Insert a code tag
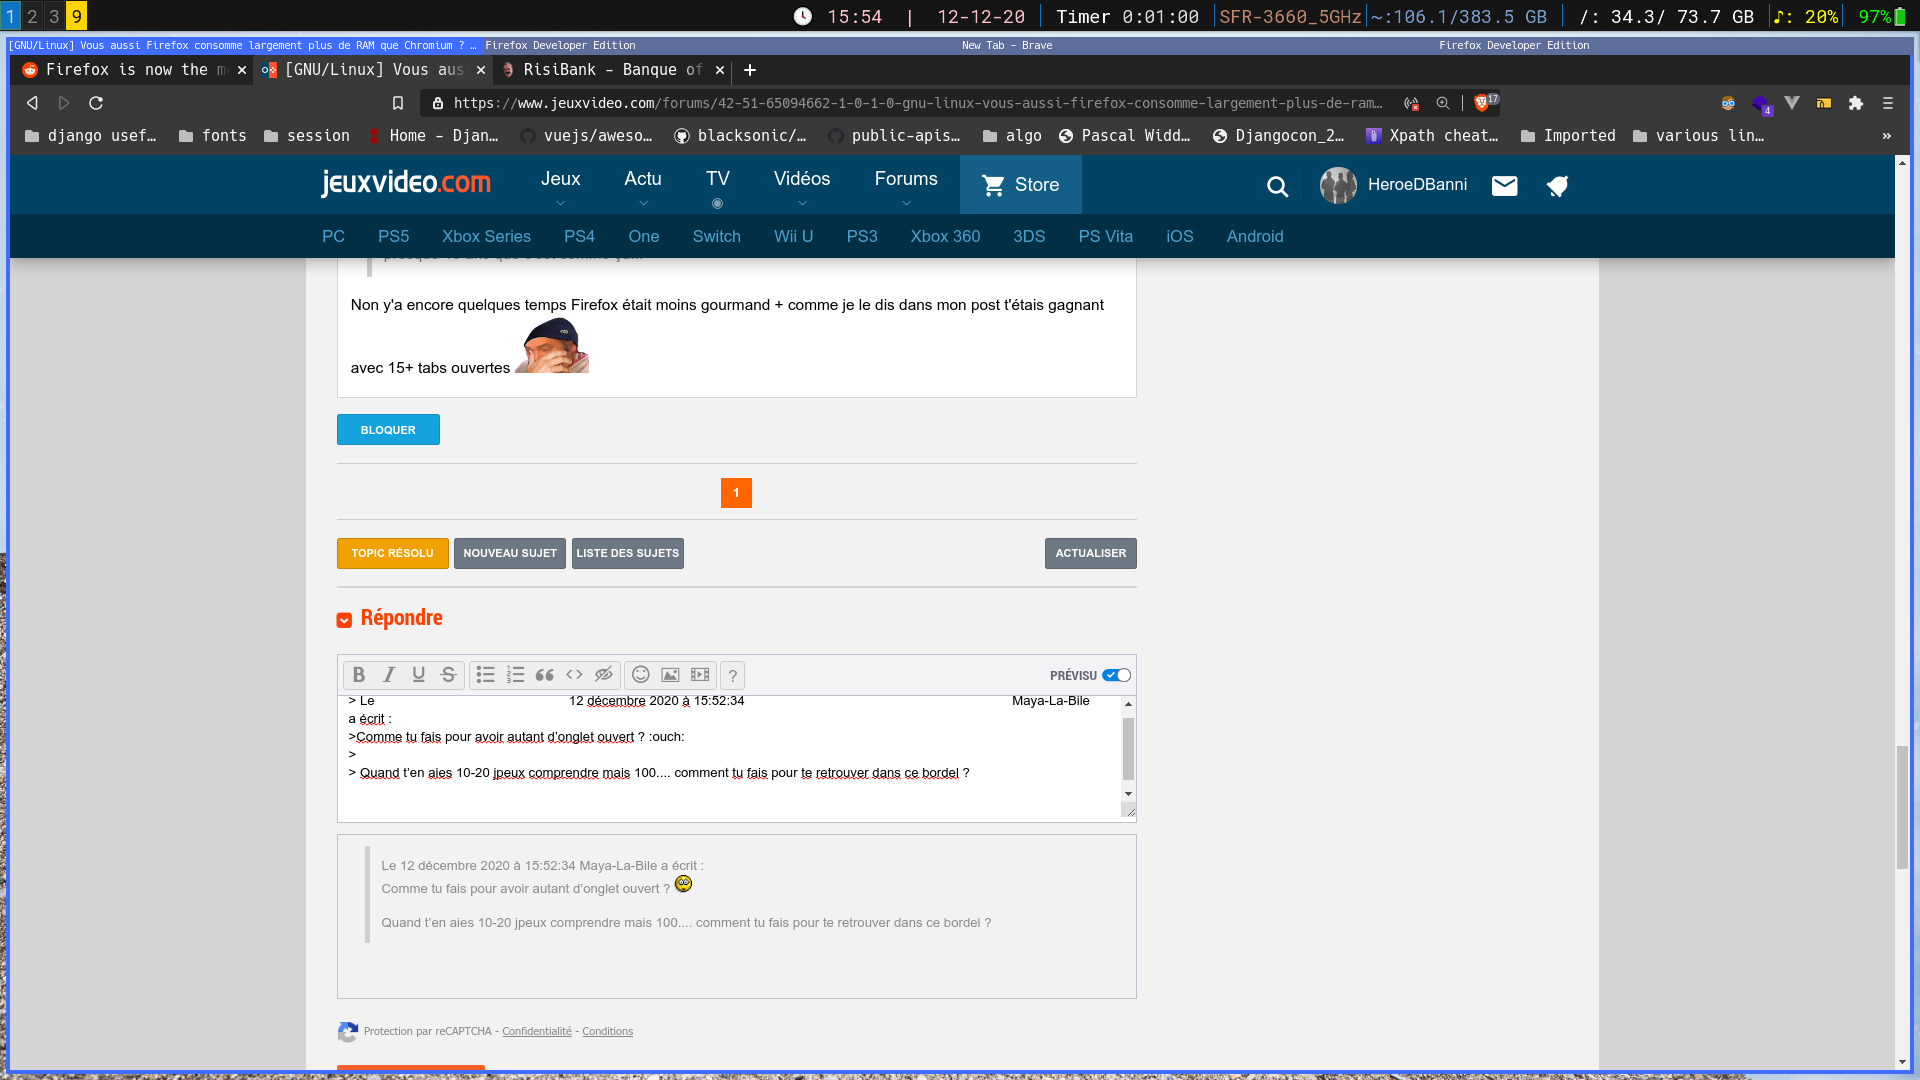The height and width of the screenshot is (1080, 1920). pos(574,675)
